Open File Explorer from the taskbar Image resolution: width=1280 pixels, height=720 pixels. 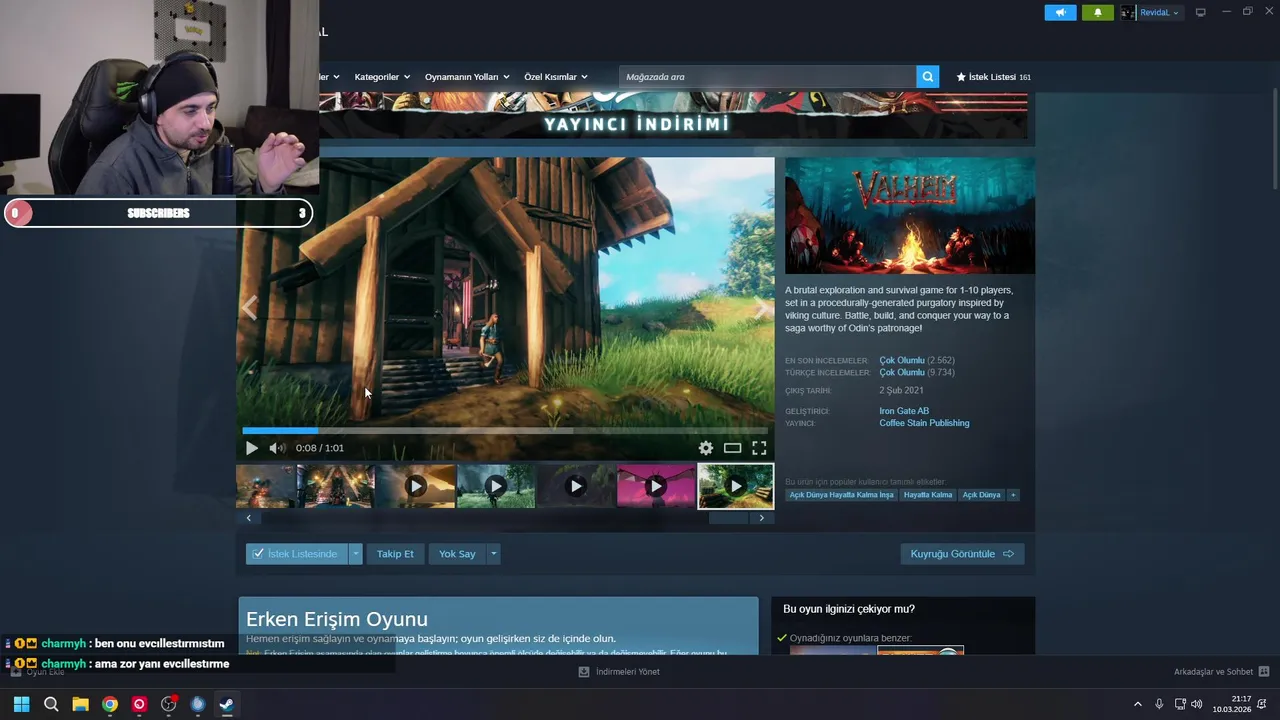point(80,704)
